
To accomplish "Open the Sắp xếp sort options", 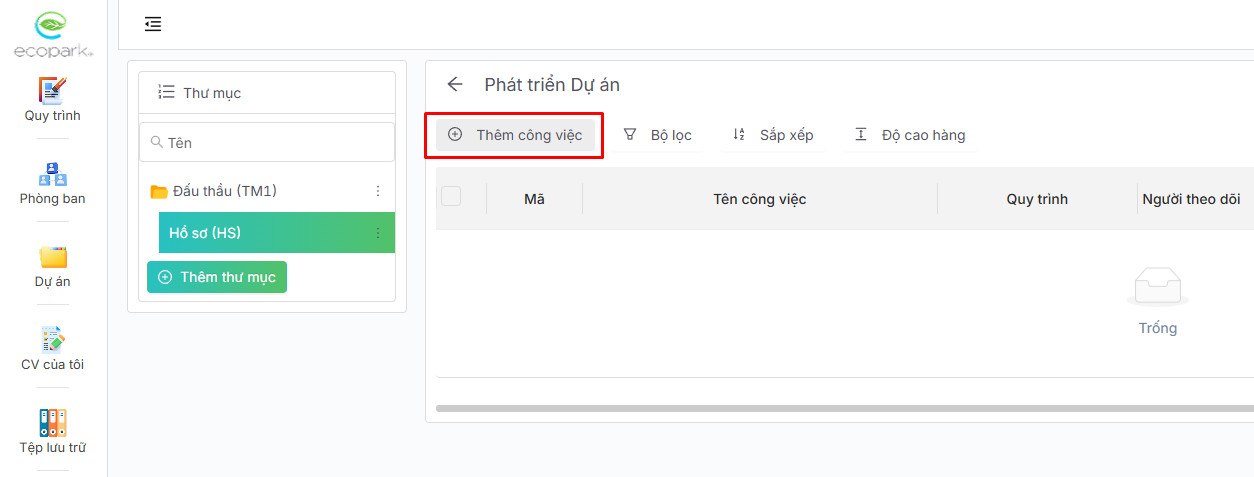I will [773, 135].
